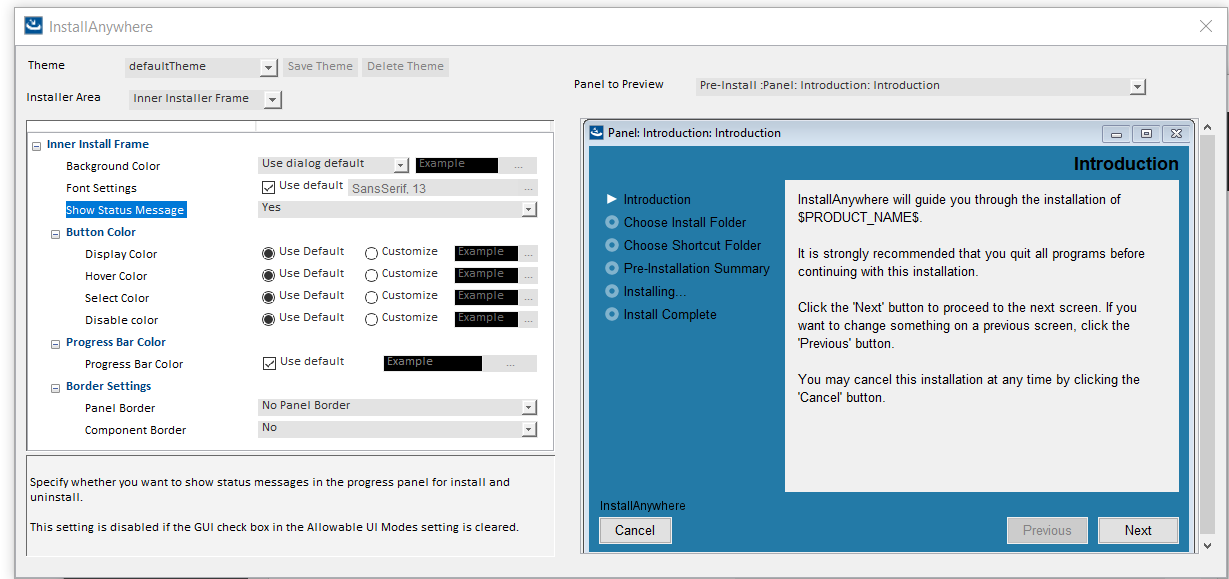Toggle Progress Bar Color Use default checkbox
Viewport: 1229px width, 579px height.
click(x=268, y=363)
